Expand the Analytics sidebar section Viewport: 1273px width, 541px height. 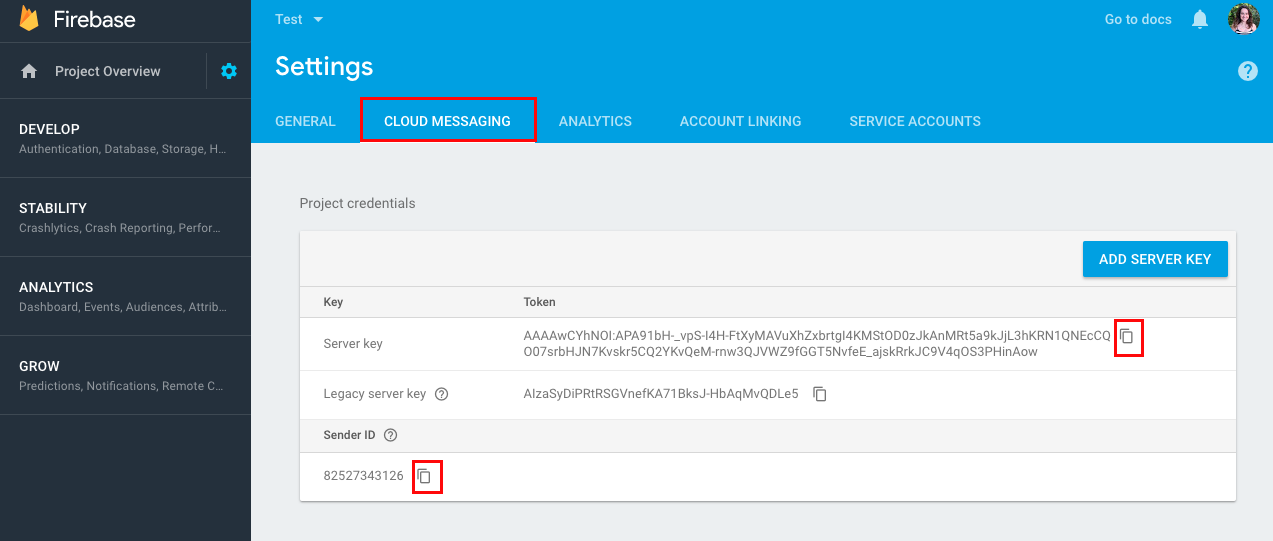125,296
